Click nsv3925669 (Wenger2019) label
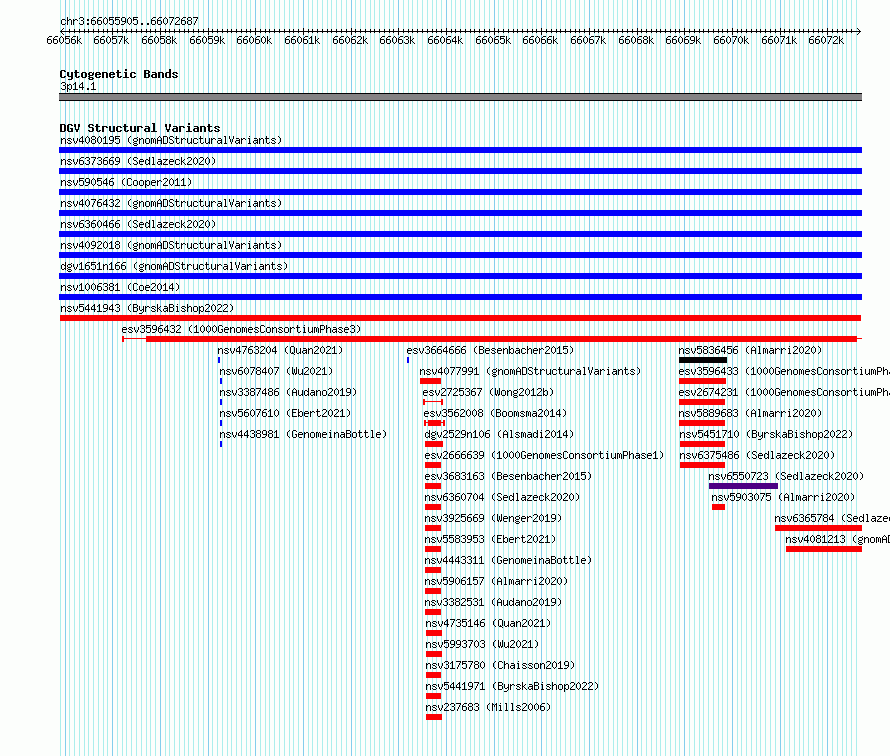 493,518
